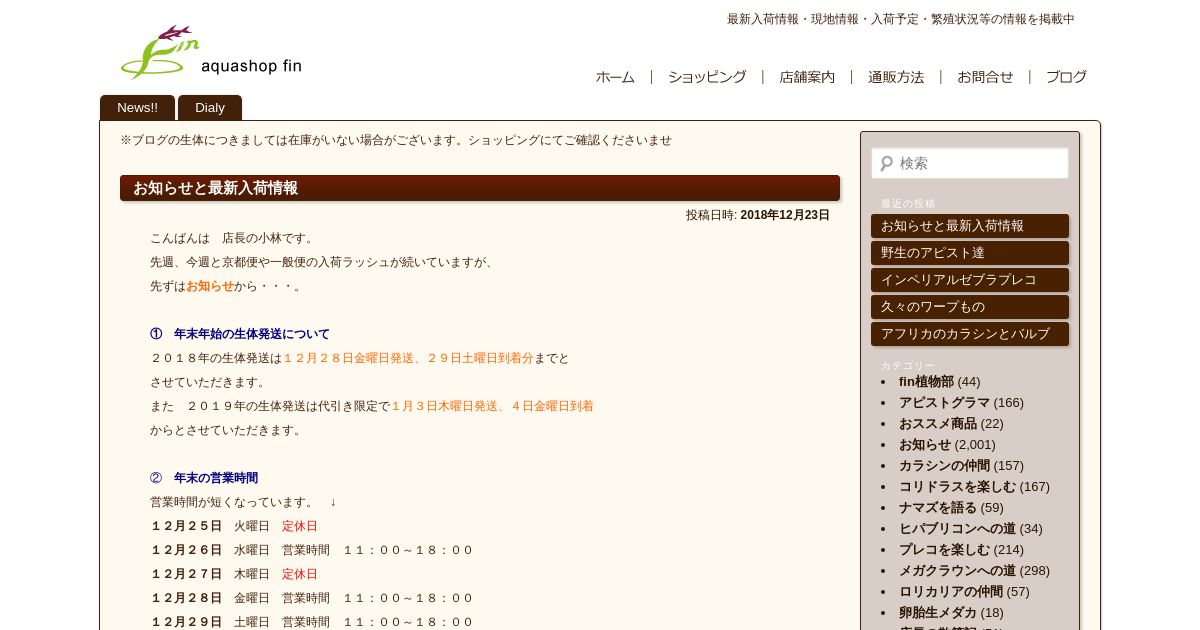Screen dimensions: 1200x630
Task: Open recent post お知らせと最新入荷情報 in sidebar
Action: [970, 226]
